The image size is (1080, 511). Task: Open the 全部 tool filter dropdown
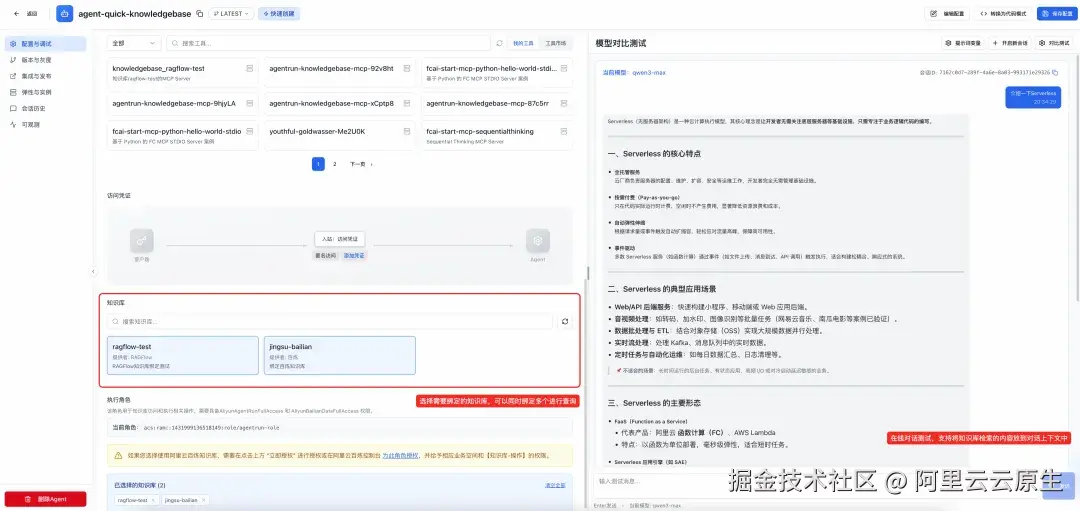tap(134, 43)
